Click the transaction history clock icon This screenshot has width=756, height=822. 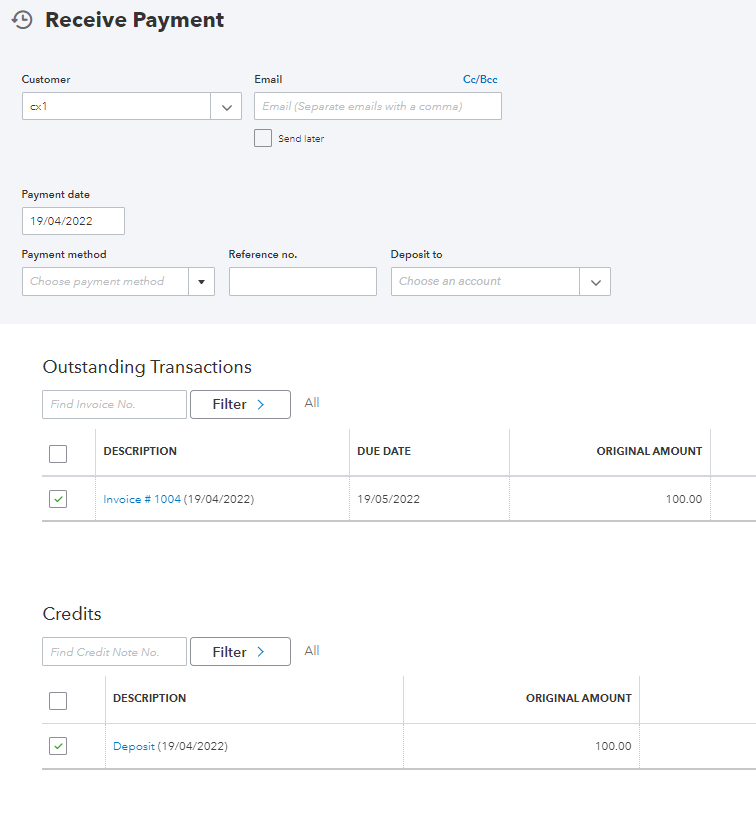[22, 20]
